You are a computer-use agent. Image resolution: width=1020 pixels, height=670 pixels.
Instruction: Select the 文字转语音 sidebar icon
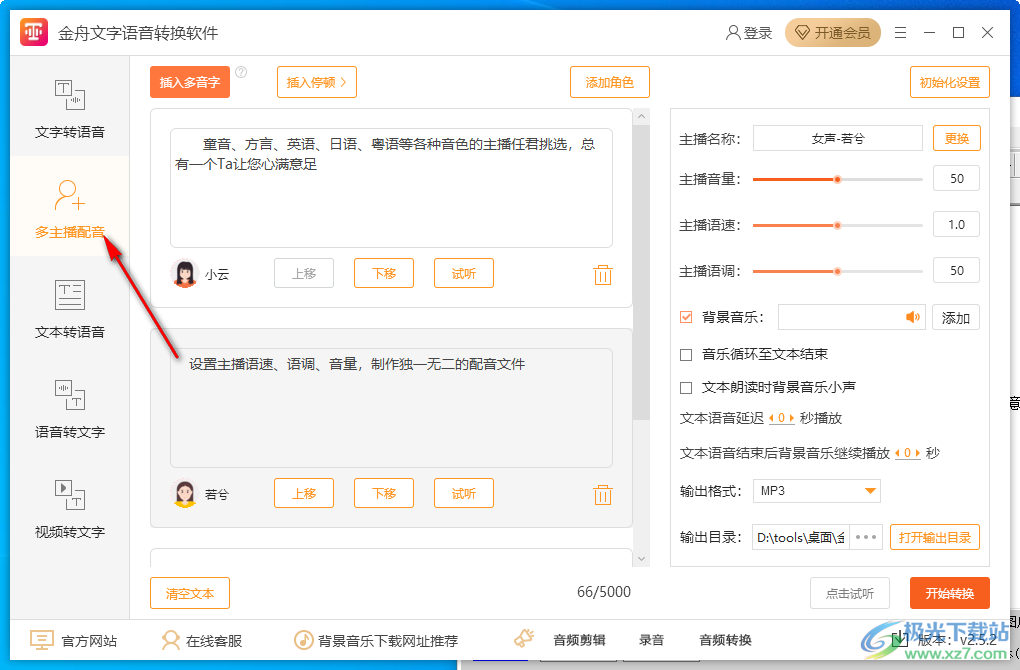click(69, 108)
